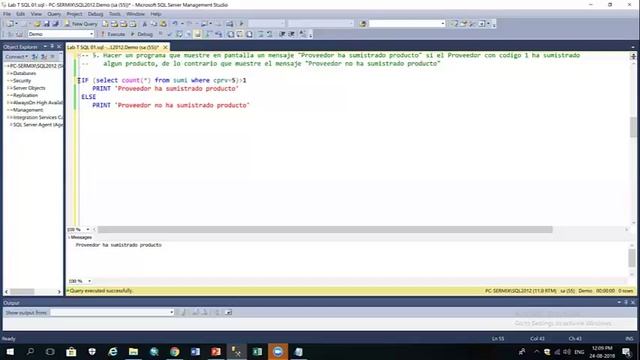Click Change Connection icon beside database box

(x=19, y=34)
